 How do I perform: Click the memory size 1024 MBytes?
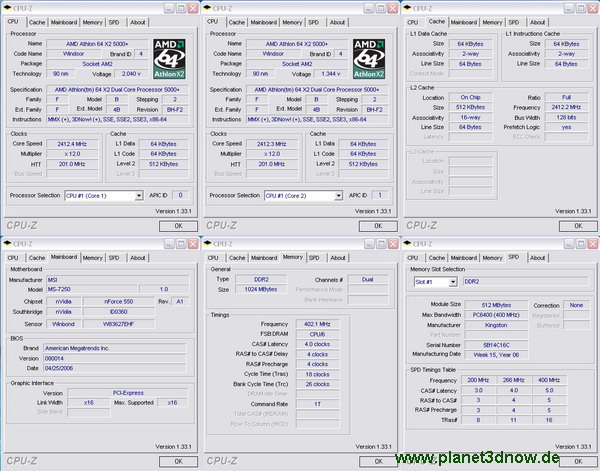[261, 290]
